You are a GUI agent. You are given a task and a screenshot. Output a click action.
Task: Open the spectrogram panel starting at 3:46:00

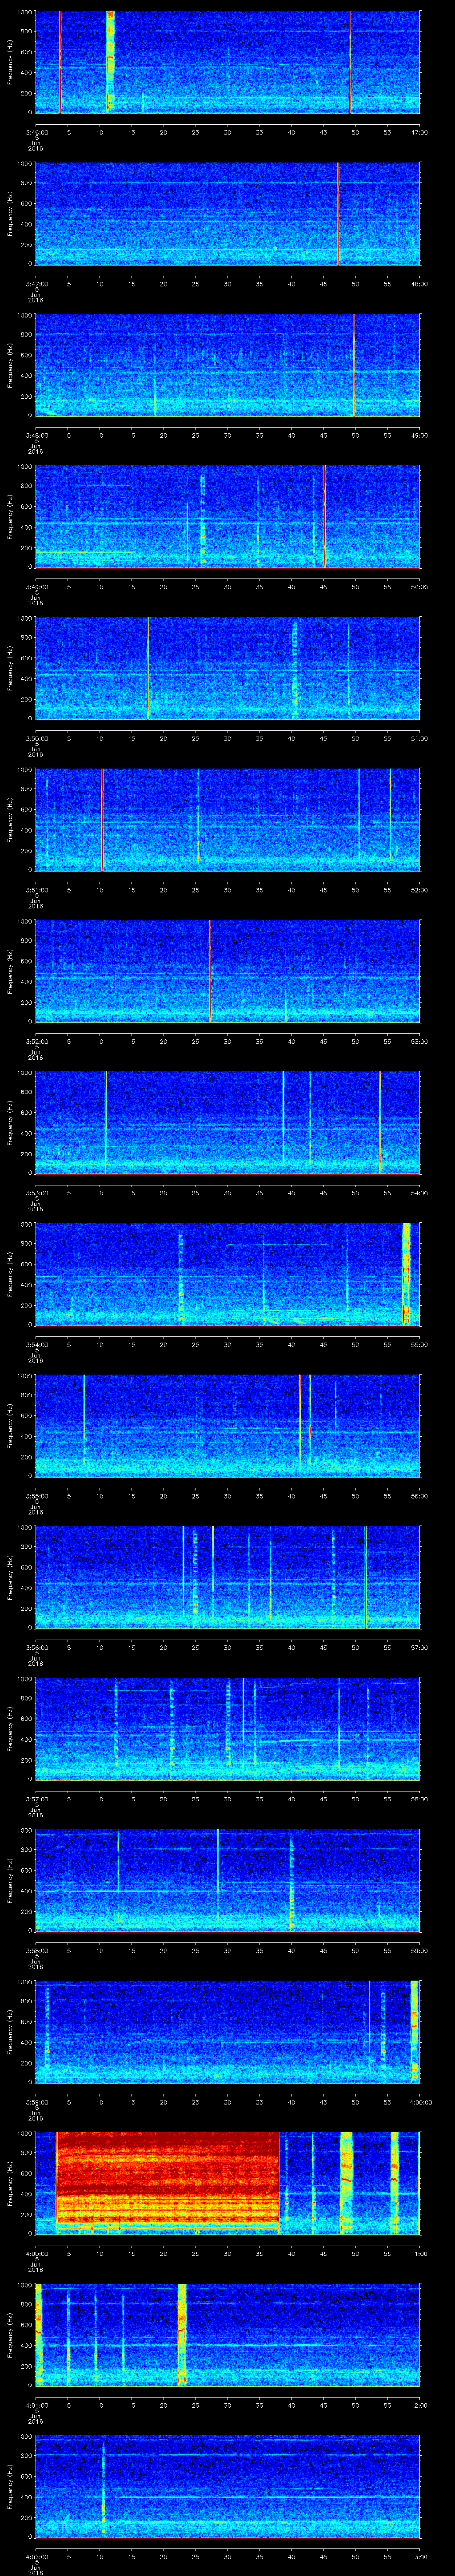227,62
